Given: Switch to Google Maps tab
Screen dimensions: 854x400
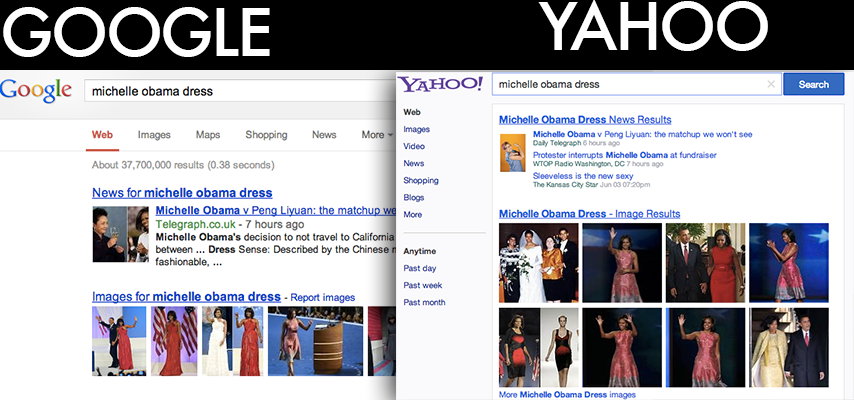Looking at the screenshot, I should [208, 135].
